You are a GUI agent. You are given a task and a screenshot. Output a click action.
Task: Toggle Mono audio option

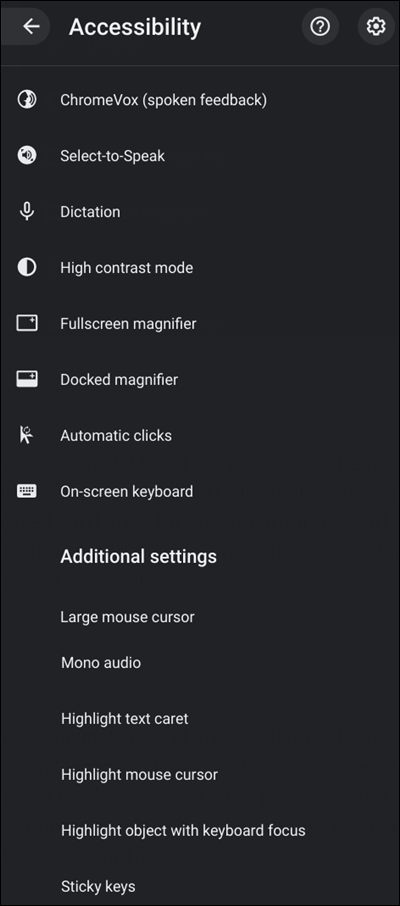tap(200, 662)
